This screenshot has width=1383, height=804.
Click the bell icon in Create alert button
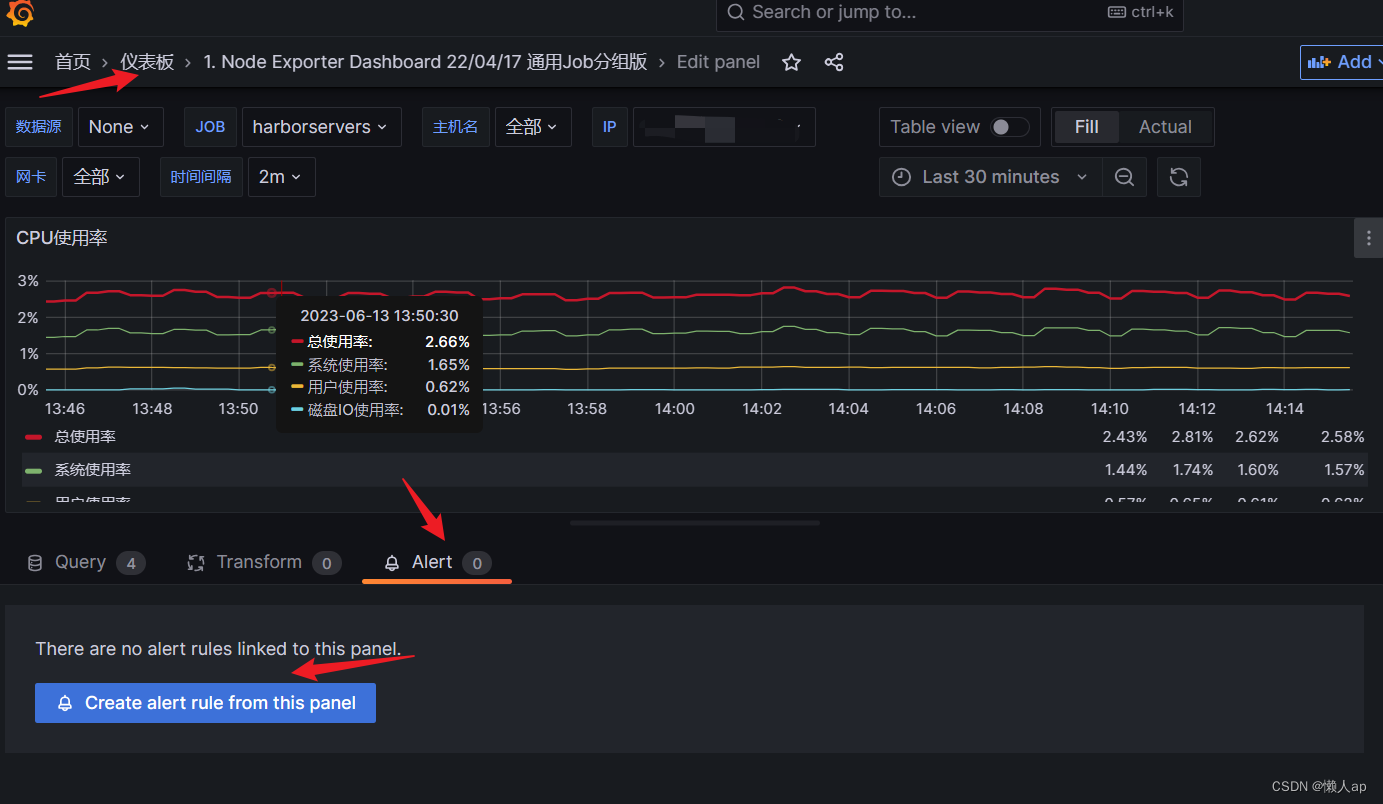click(65, 703)
